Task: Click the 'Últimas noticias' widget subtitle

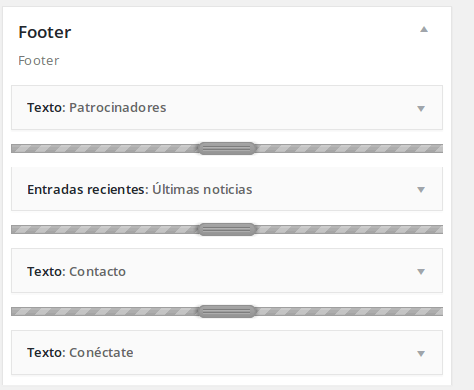Action: click(202, 189)
